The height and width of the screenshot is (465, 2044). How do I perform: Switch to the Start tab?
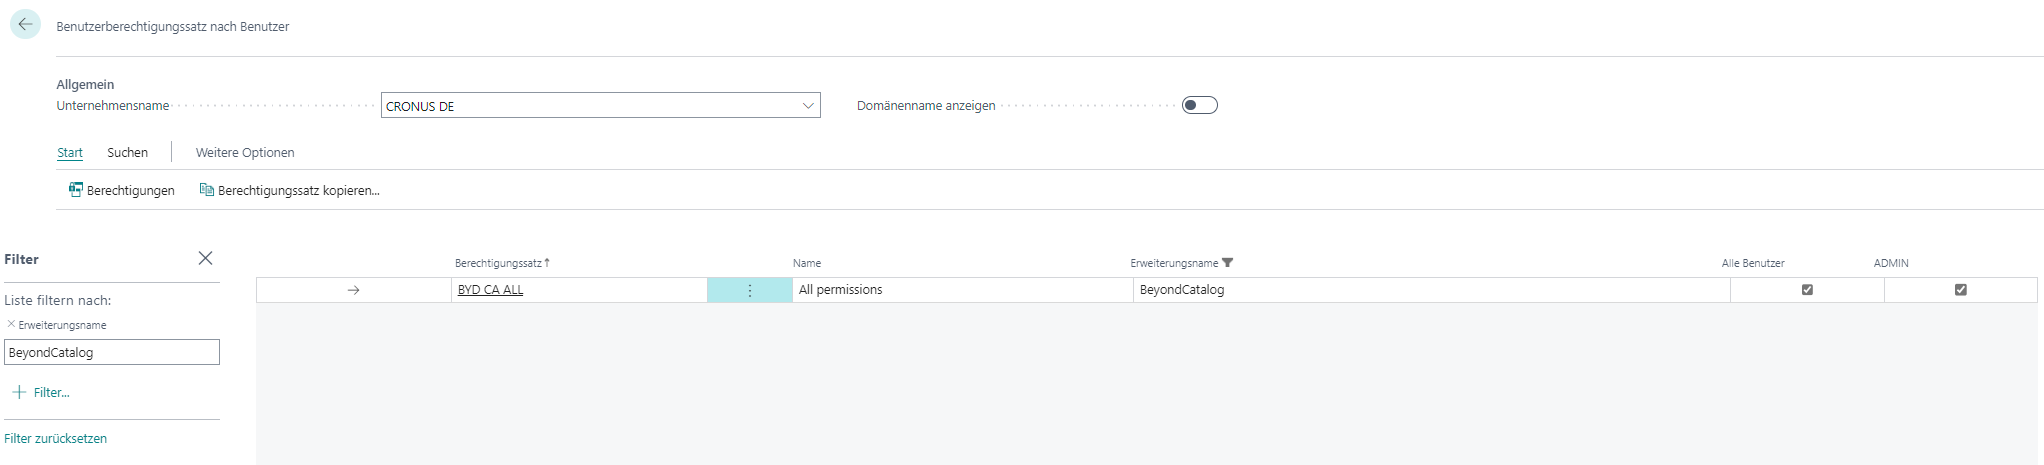70,153
